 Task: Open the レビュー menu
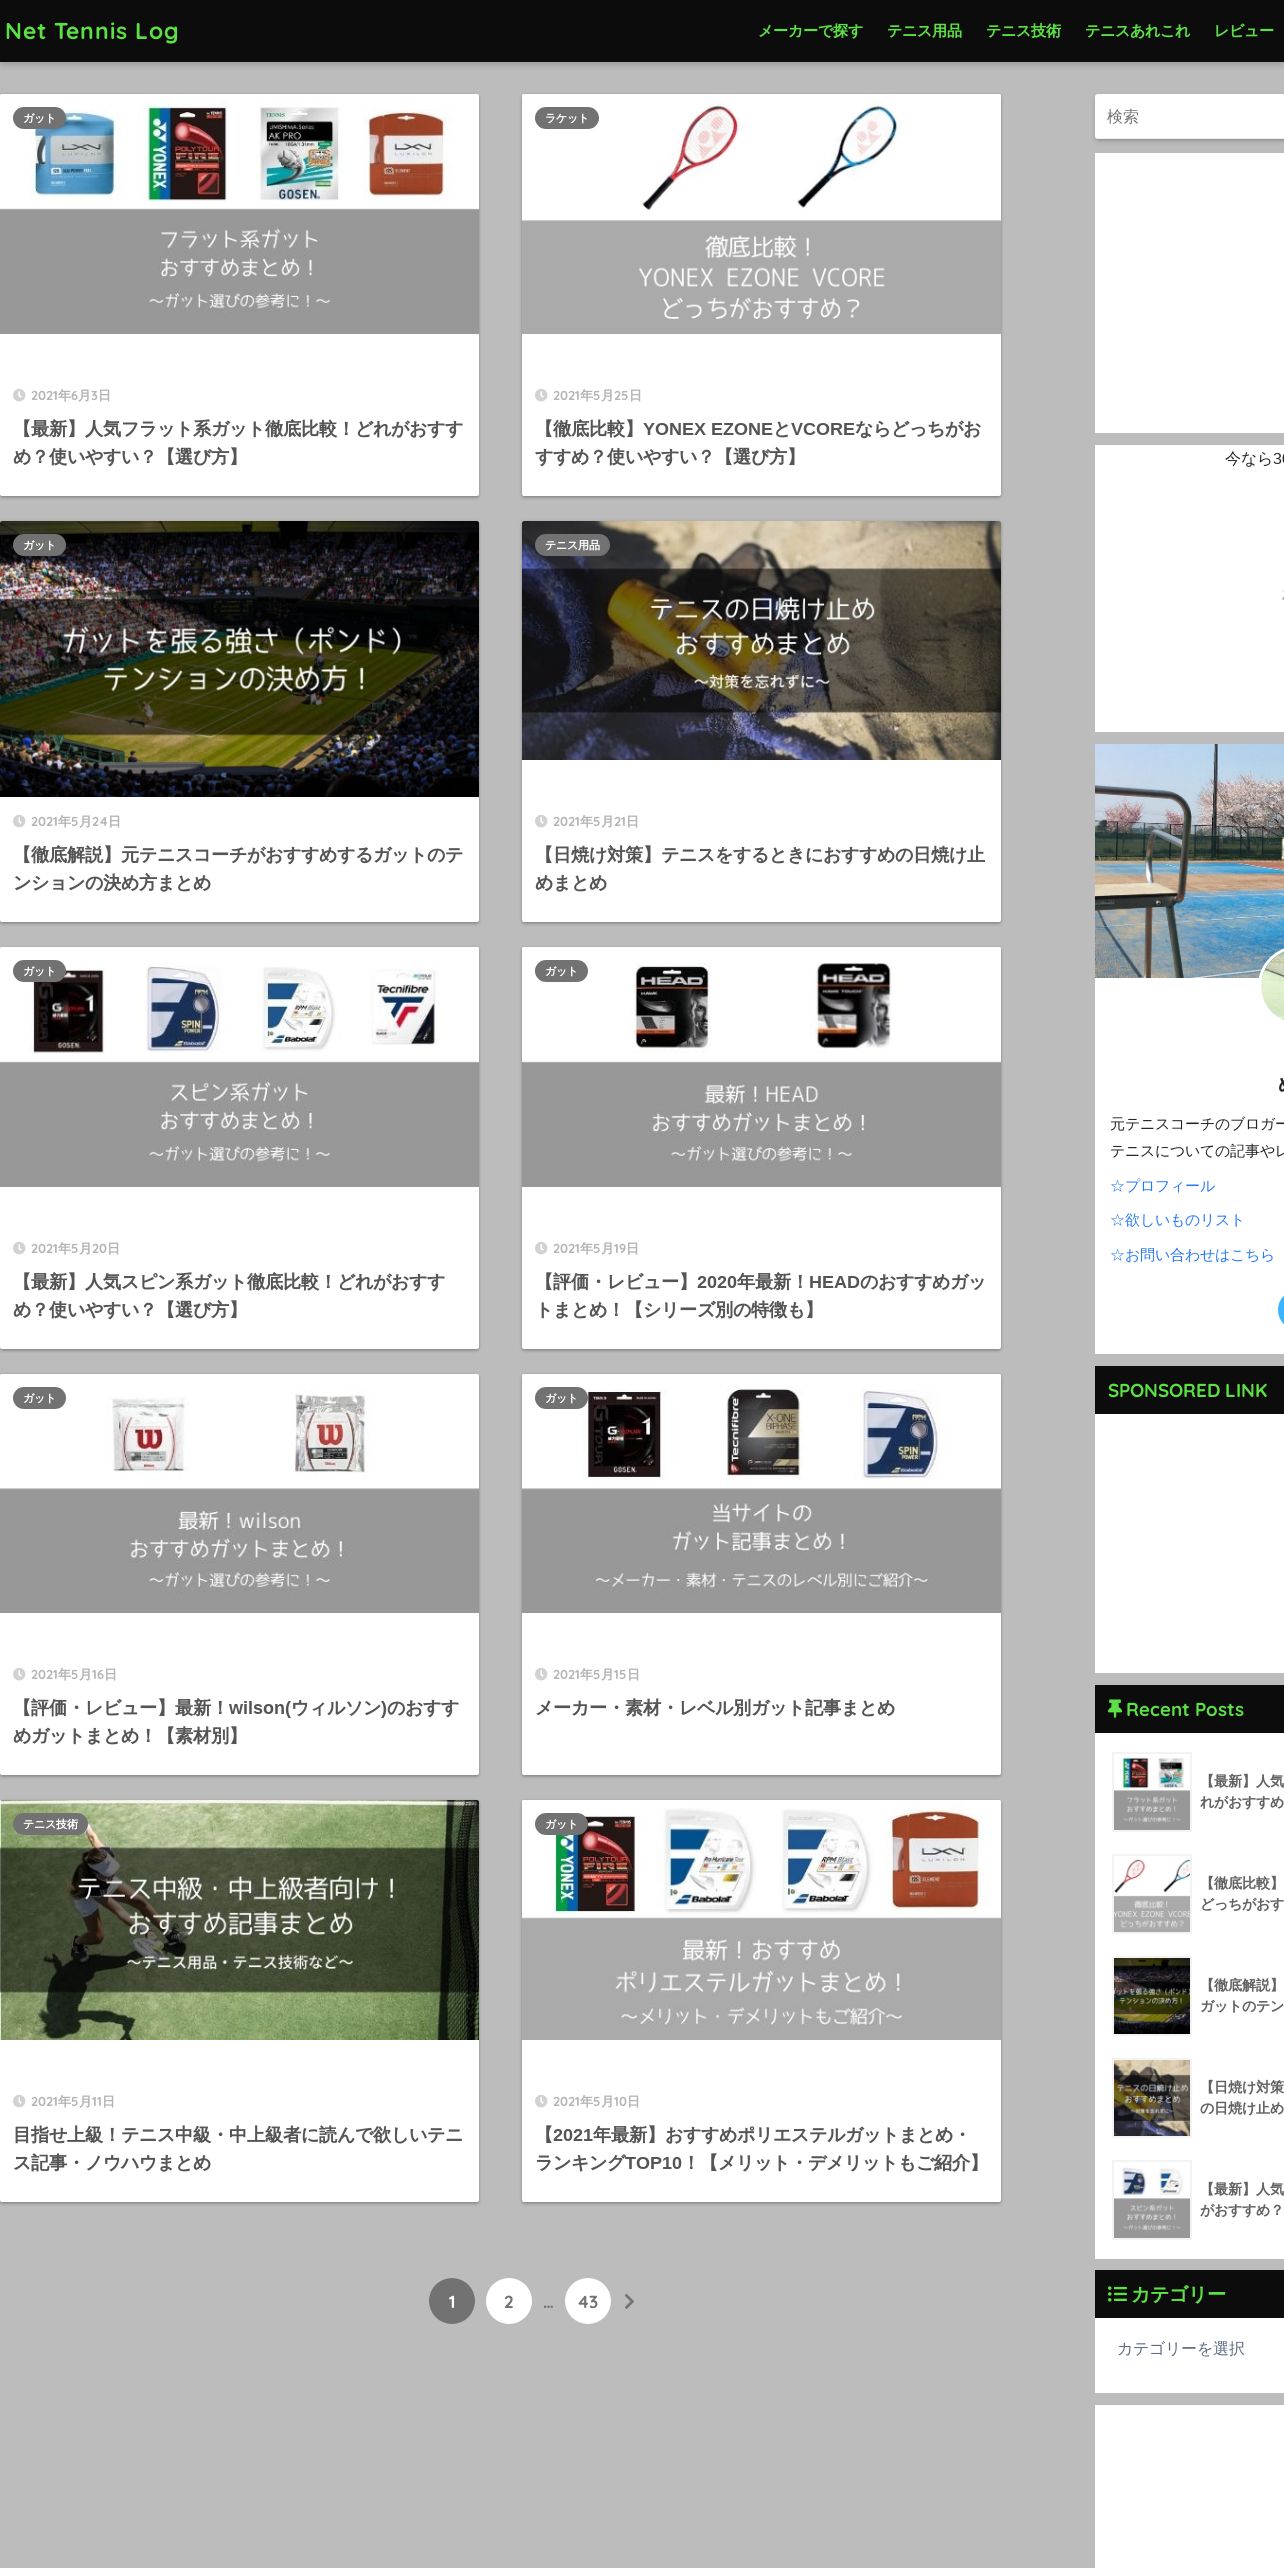1244,31
